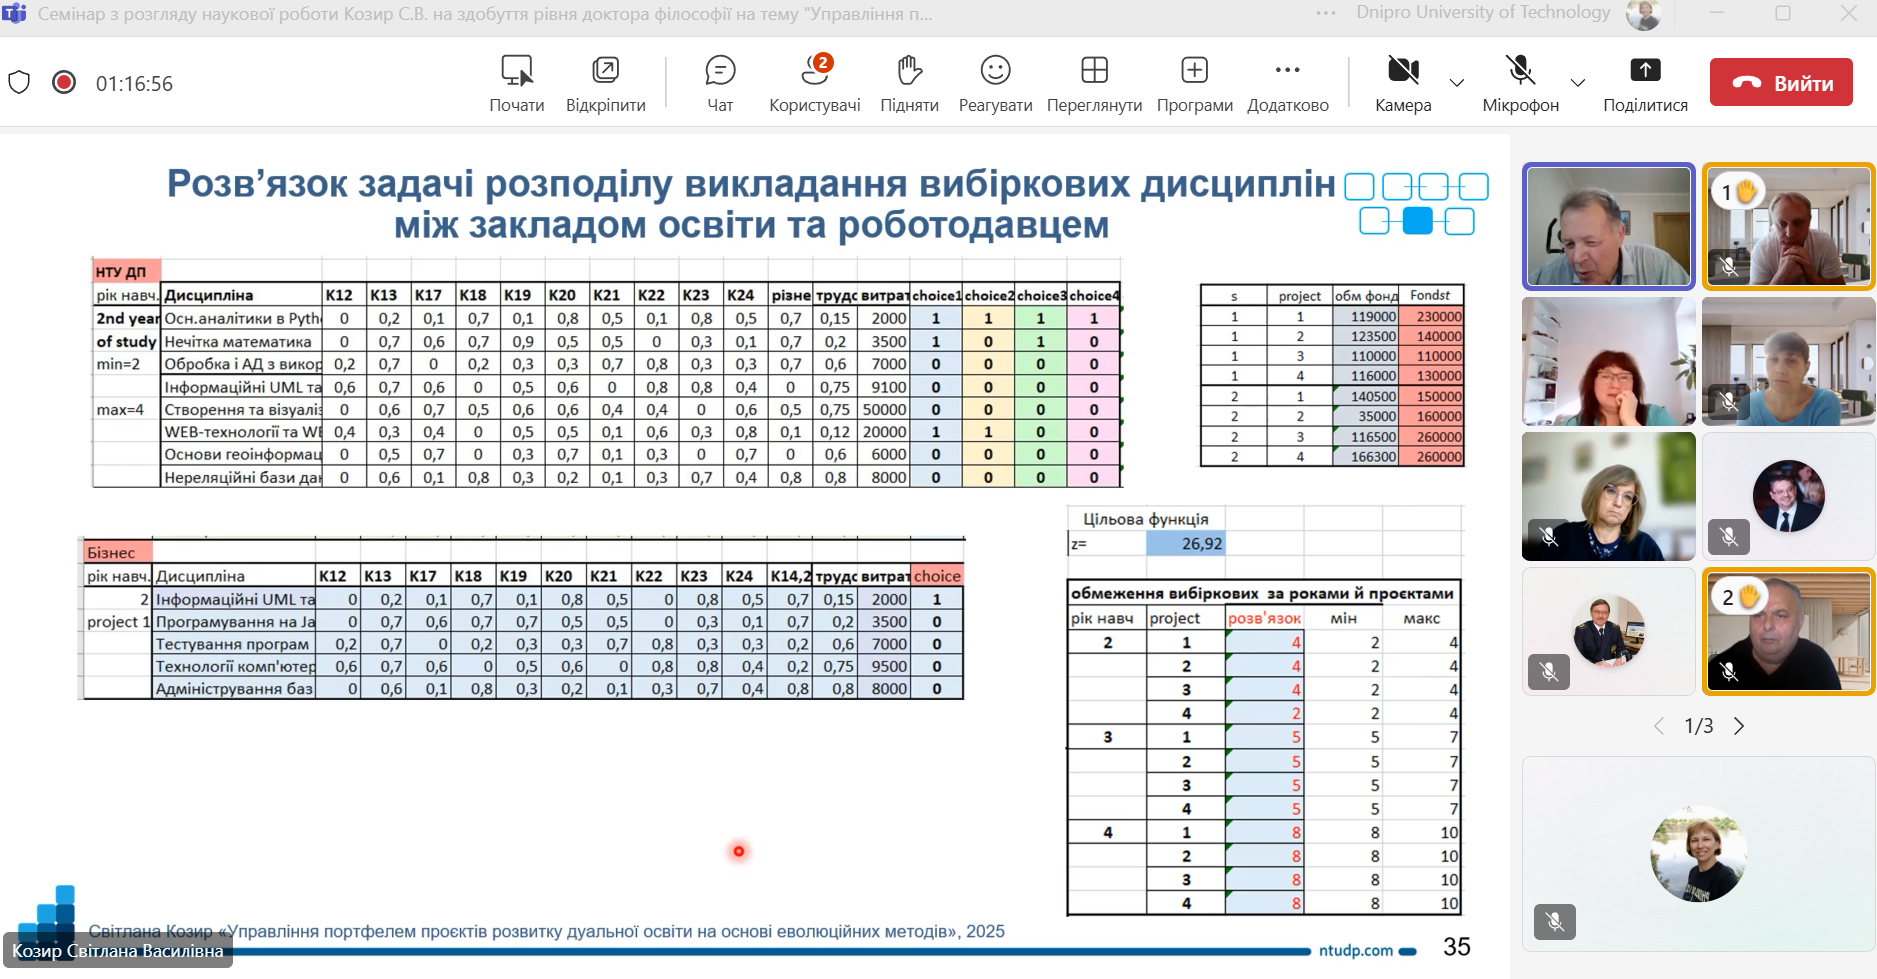Click the shield security icon
The image size is (1877, 979).
pyautogui.click(x=19, y=82)
